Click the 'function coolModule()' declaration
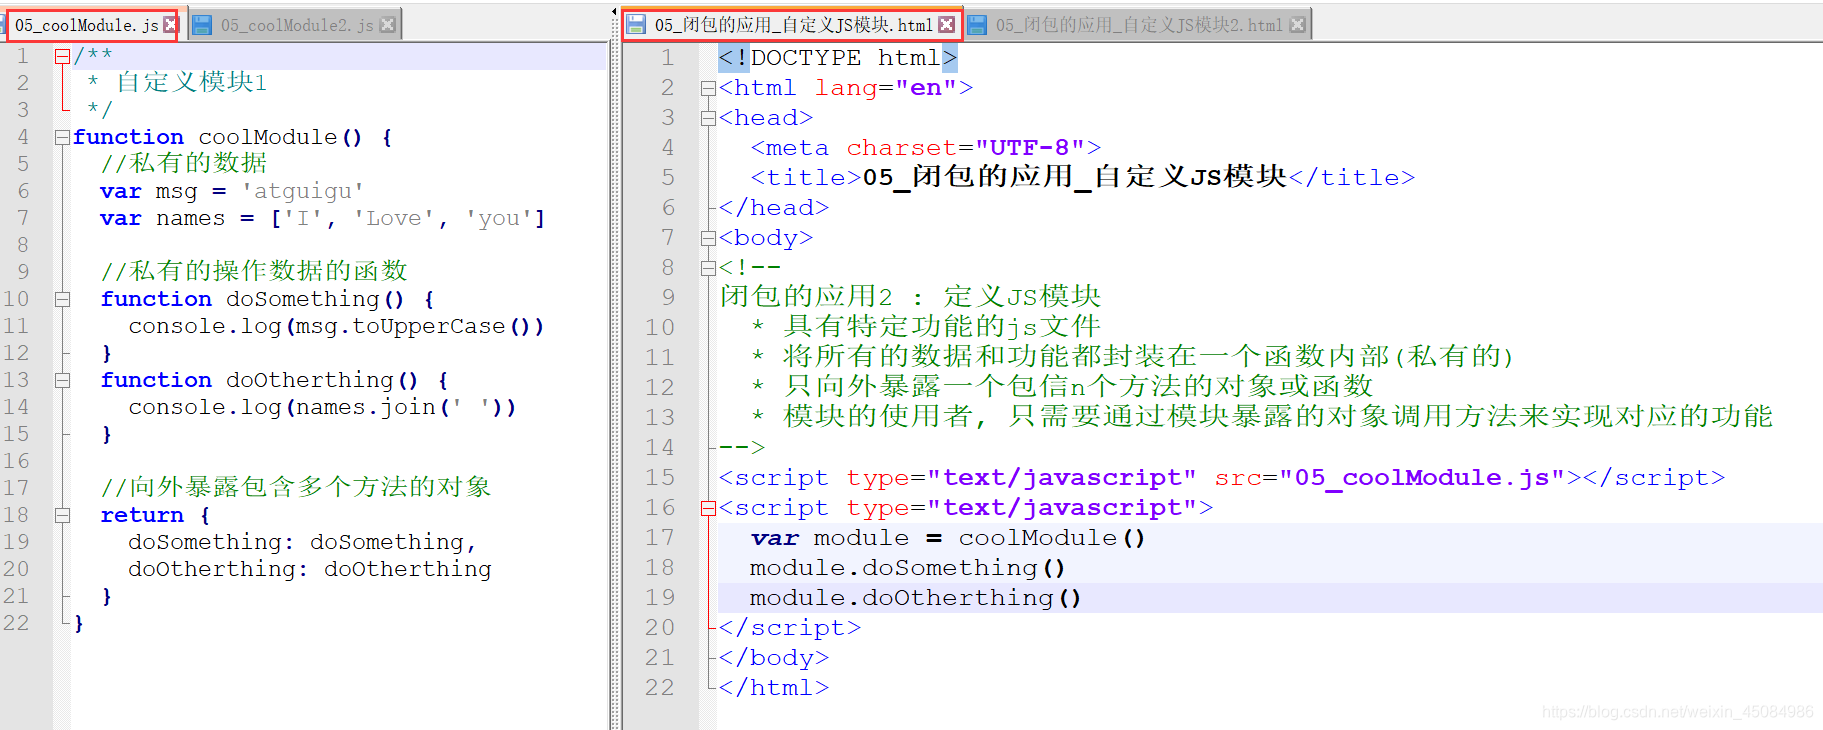 pos(232,137)
